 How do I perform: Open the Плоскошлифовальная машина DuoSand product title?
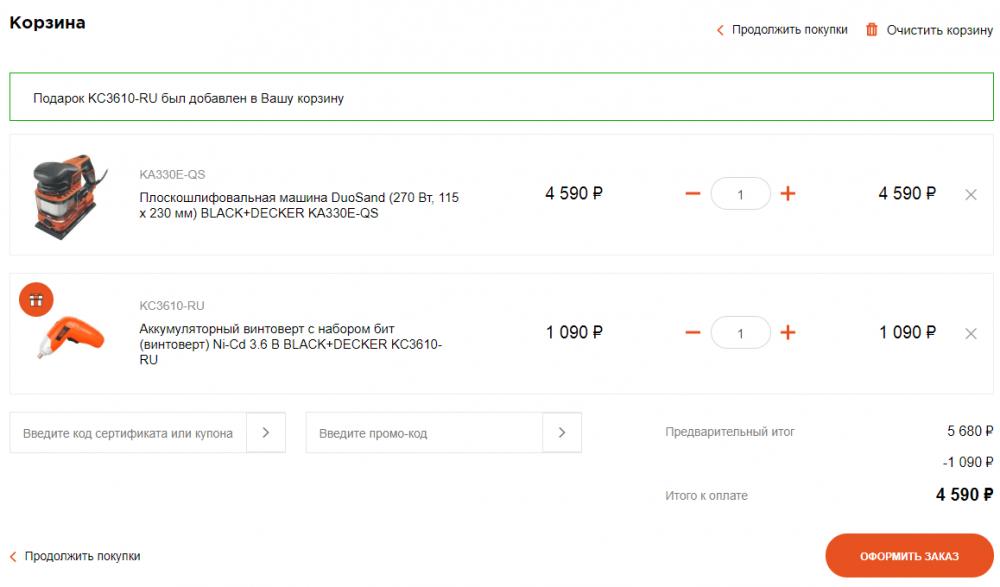click(x=299, y=205)
